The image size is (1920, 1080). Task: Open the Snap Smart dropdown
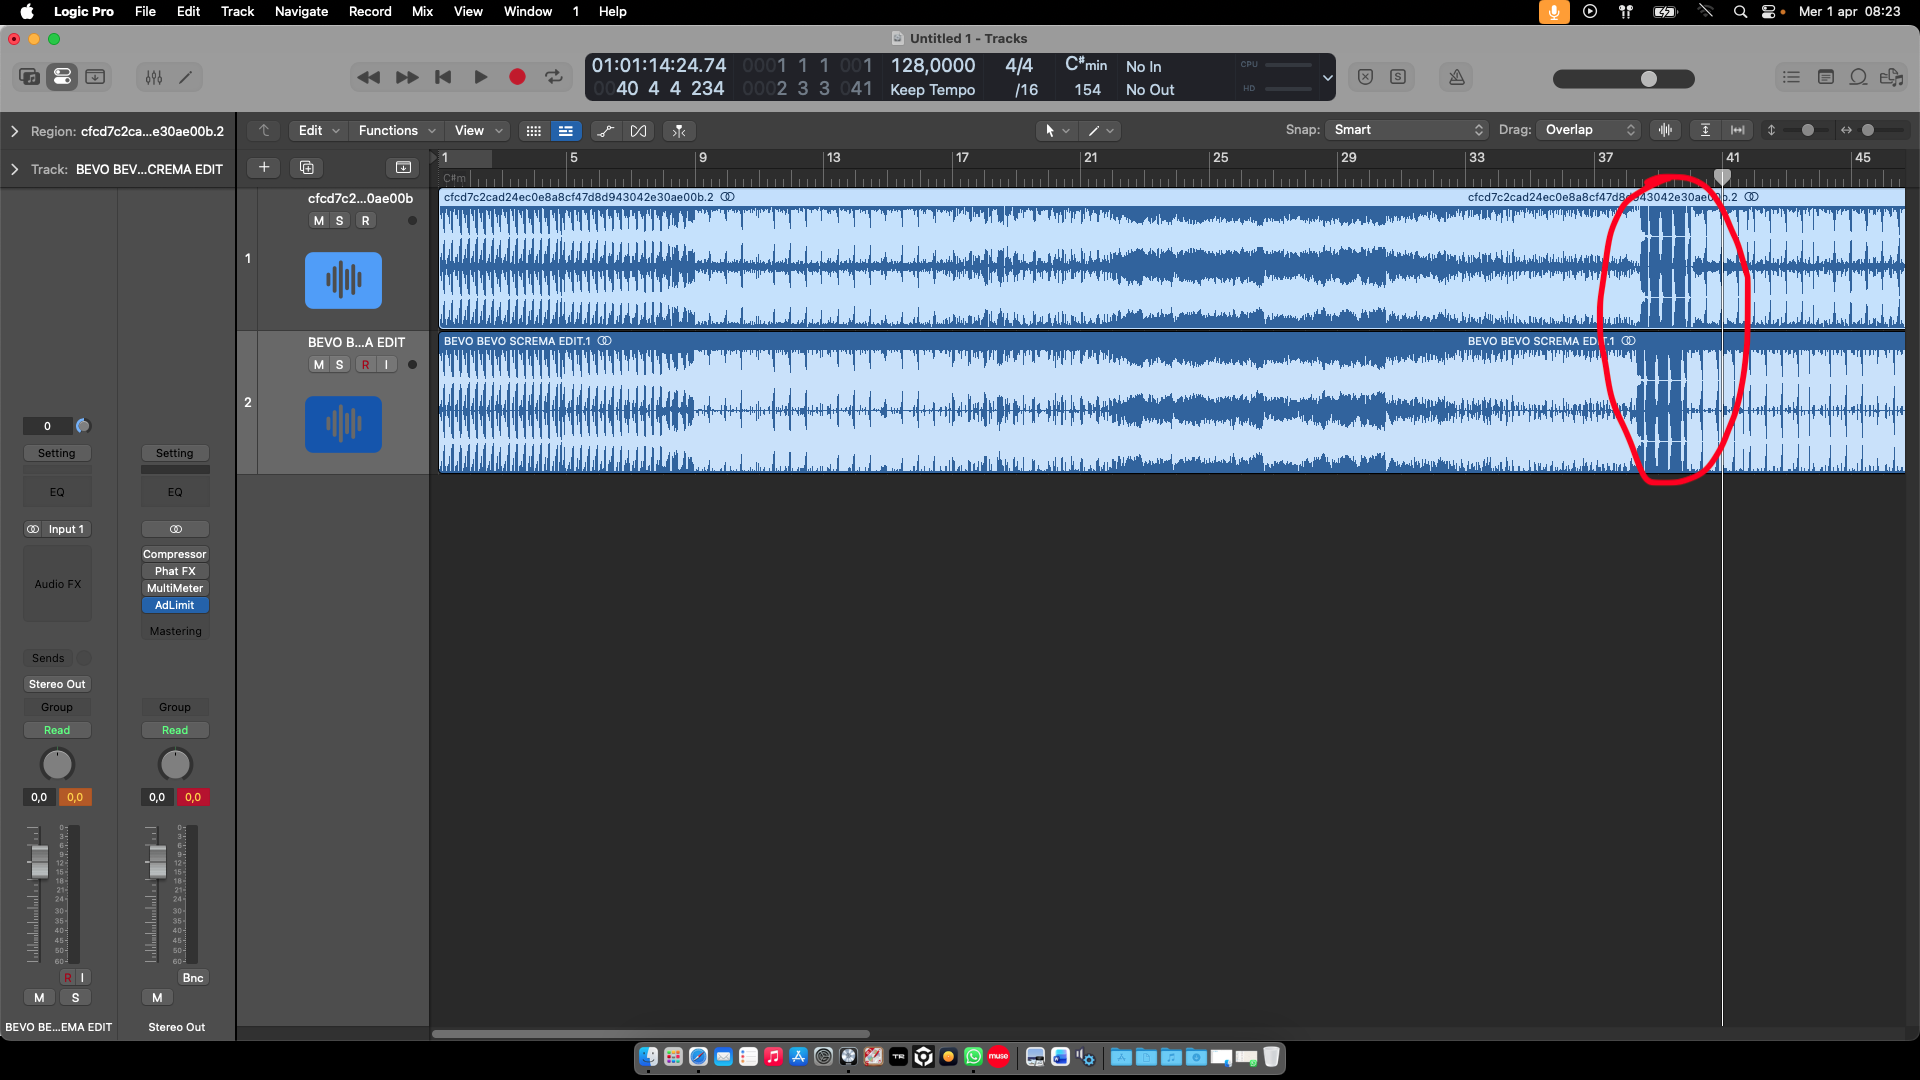tap(1407, 130)
